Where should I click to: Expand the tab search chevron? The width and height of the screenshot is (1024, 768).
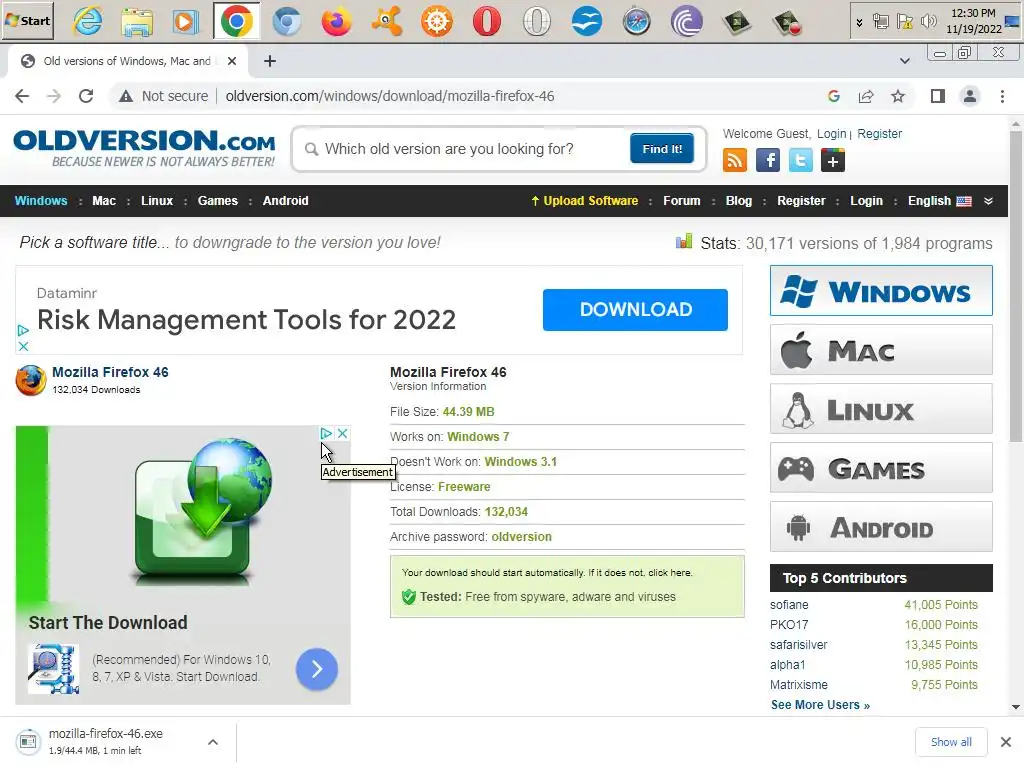[x=904, y=61]
